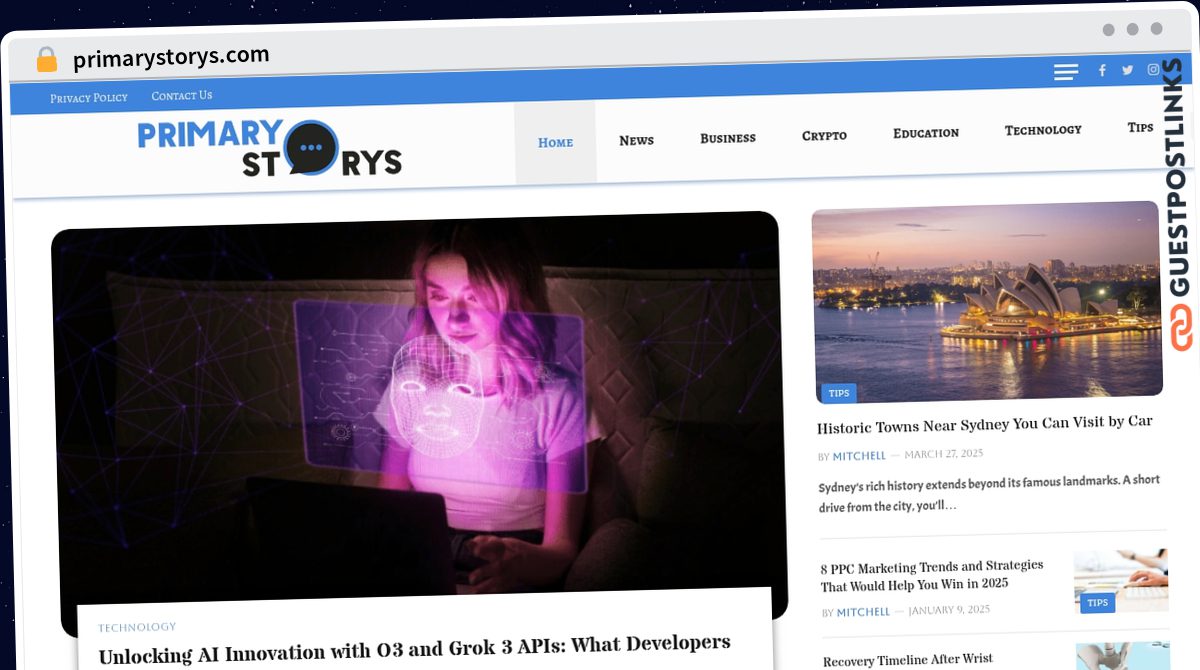Open the Crypto menu item

824,135
